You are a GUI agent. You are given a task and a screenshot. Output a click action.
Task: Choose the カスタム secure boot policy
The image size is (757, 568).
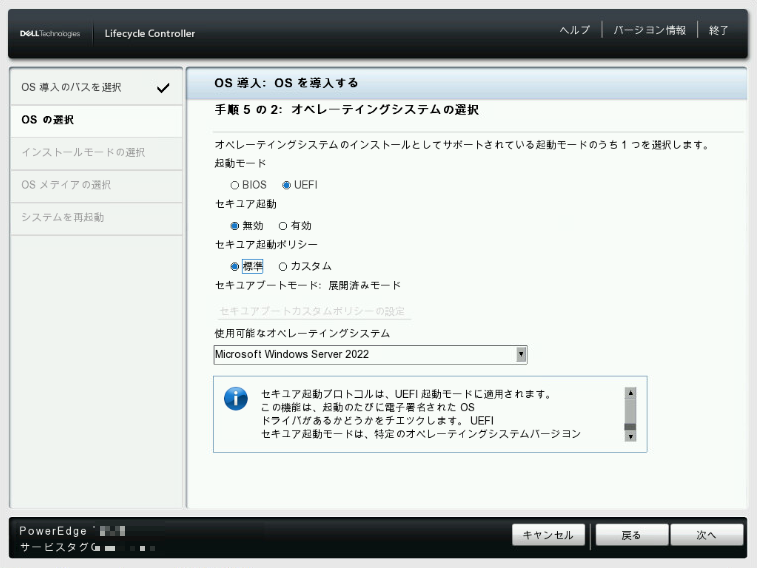283,266
